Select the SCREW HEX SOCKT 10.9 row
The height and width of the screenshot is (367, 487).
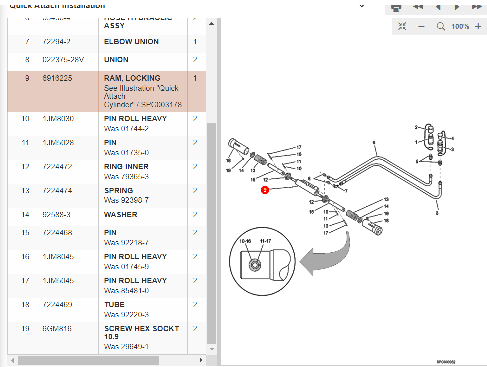click(107, 338)
